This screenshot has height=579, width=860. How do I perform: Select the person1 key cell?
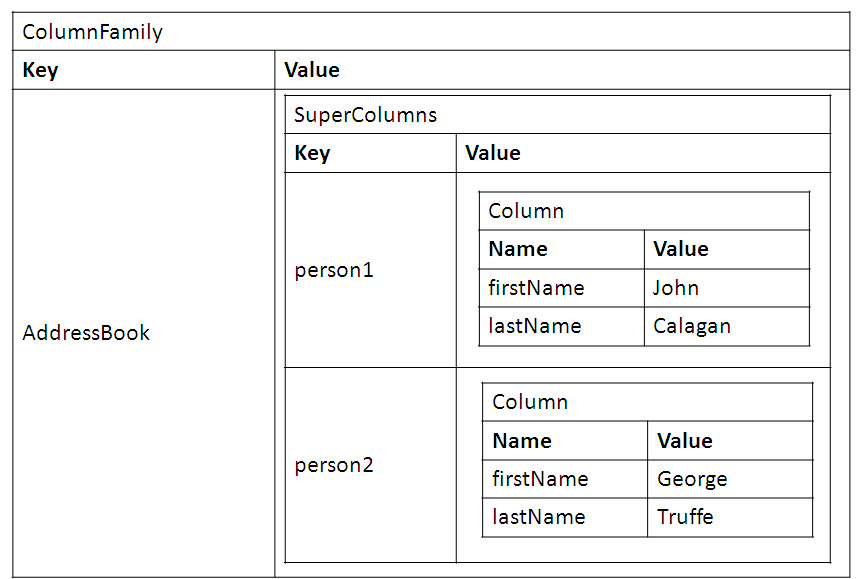(334, 270)
